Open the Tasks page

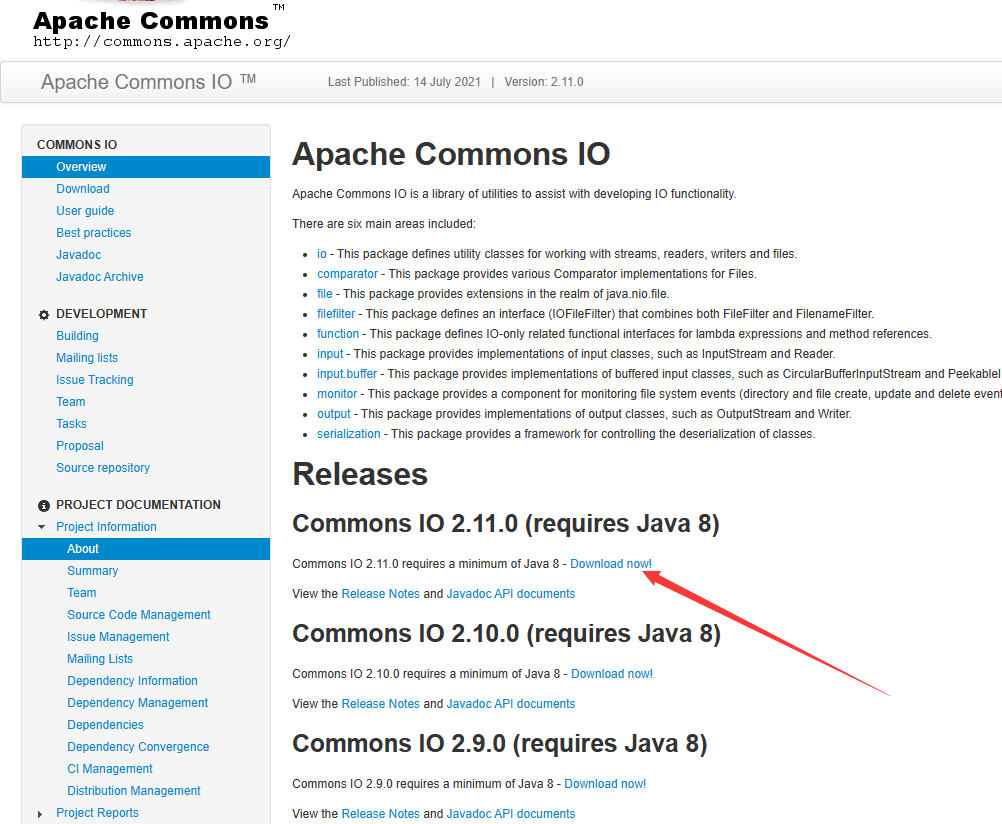tap(71, 424)
